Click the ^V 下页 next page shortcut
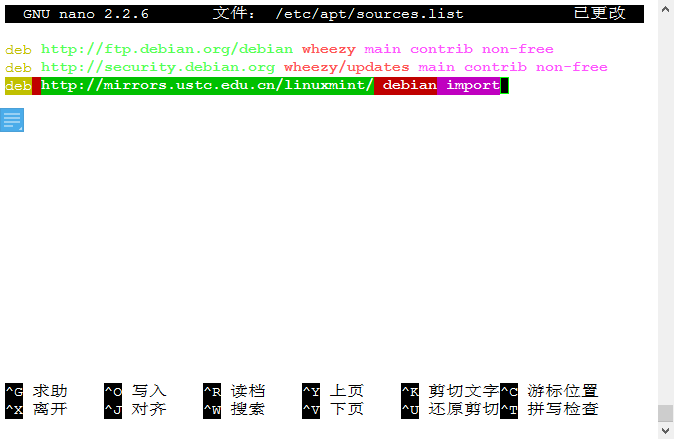This screenshot has width=674, height=439. 333,409
